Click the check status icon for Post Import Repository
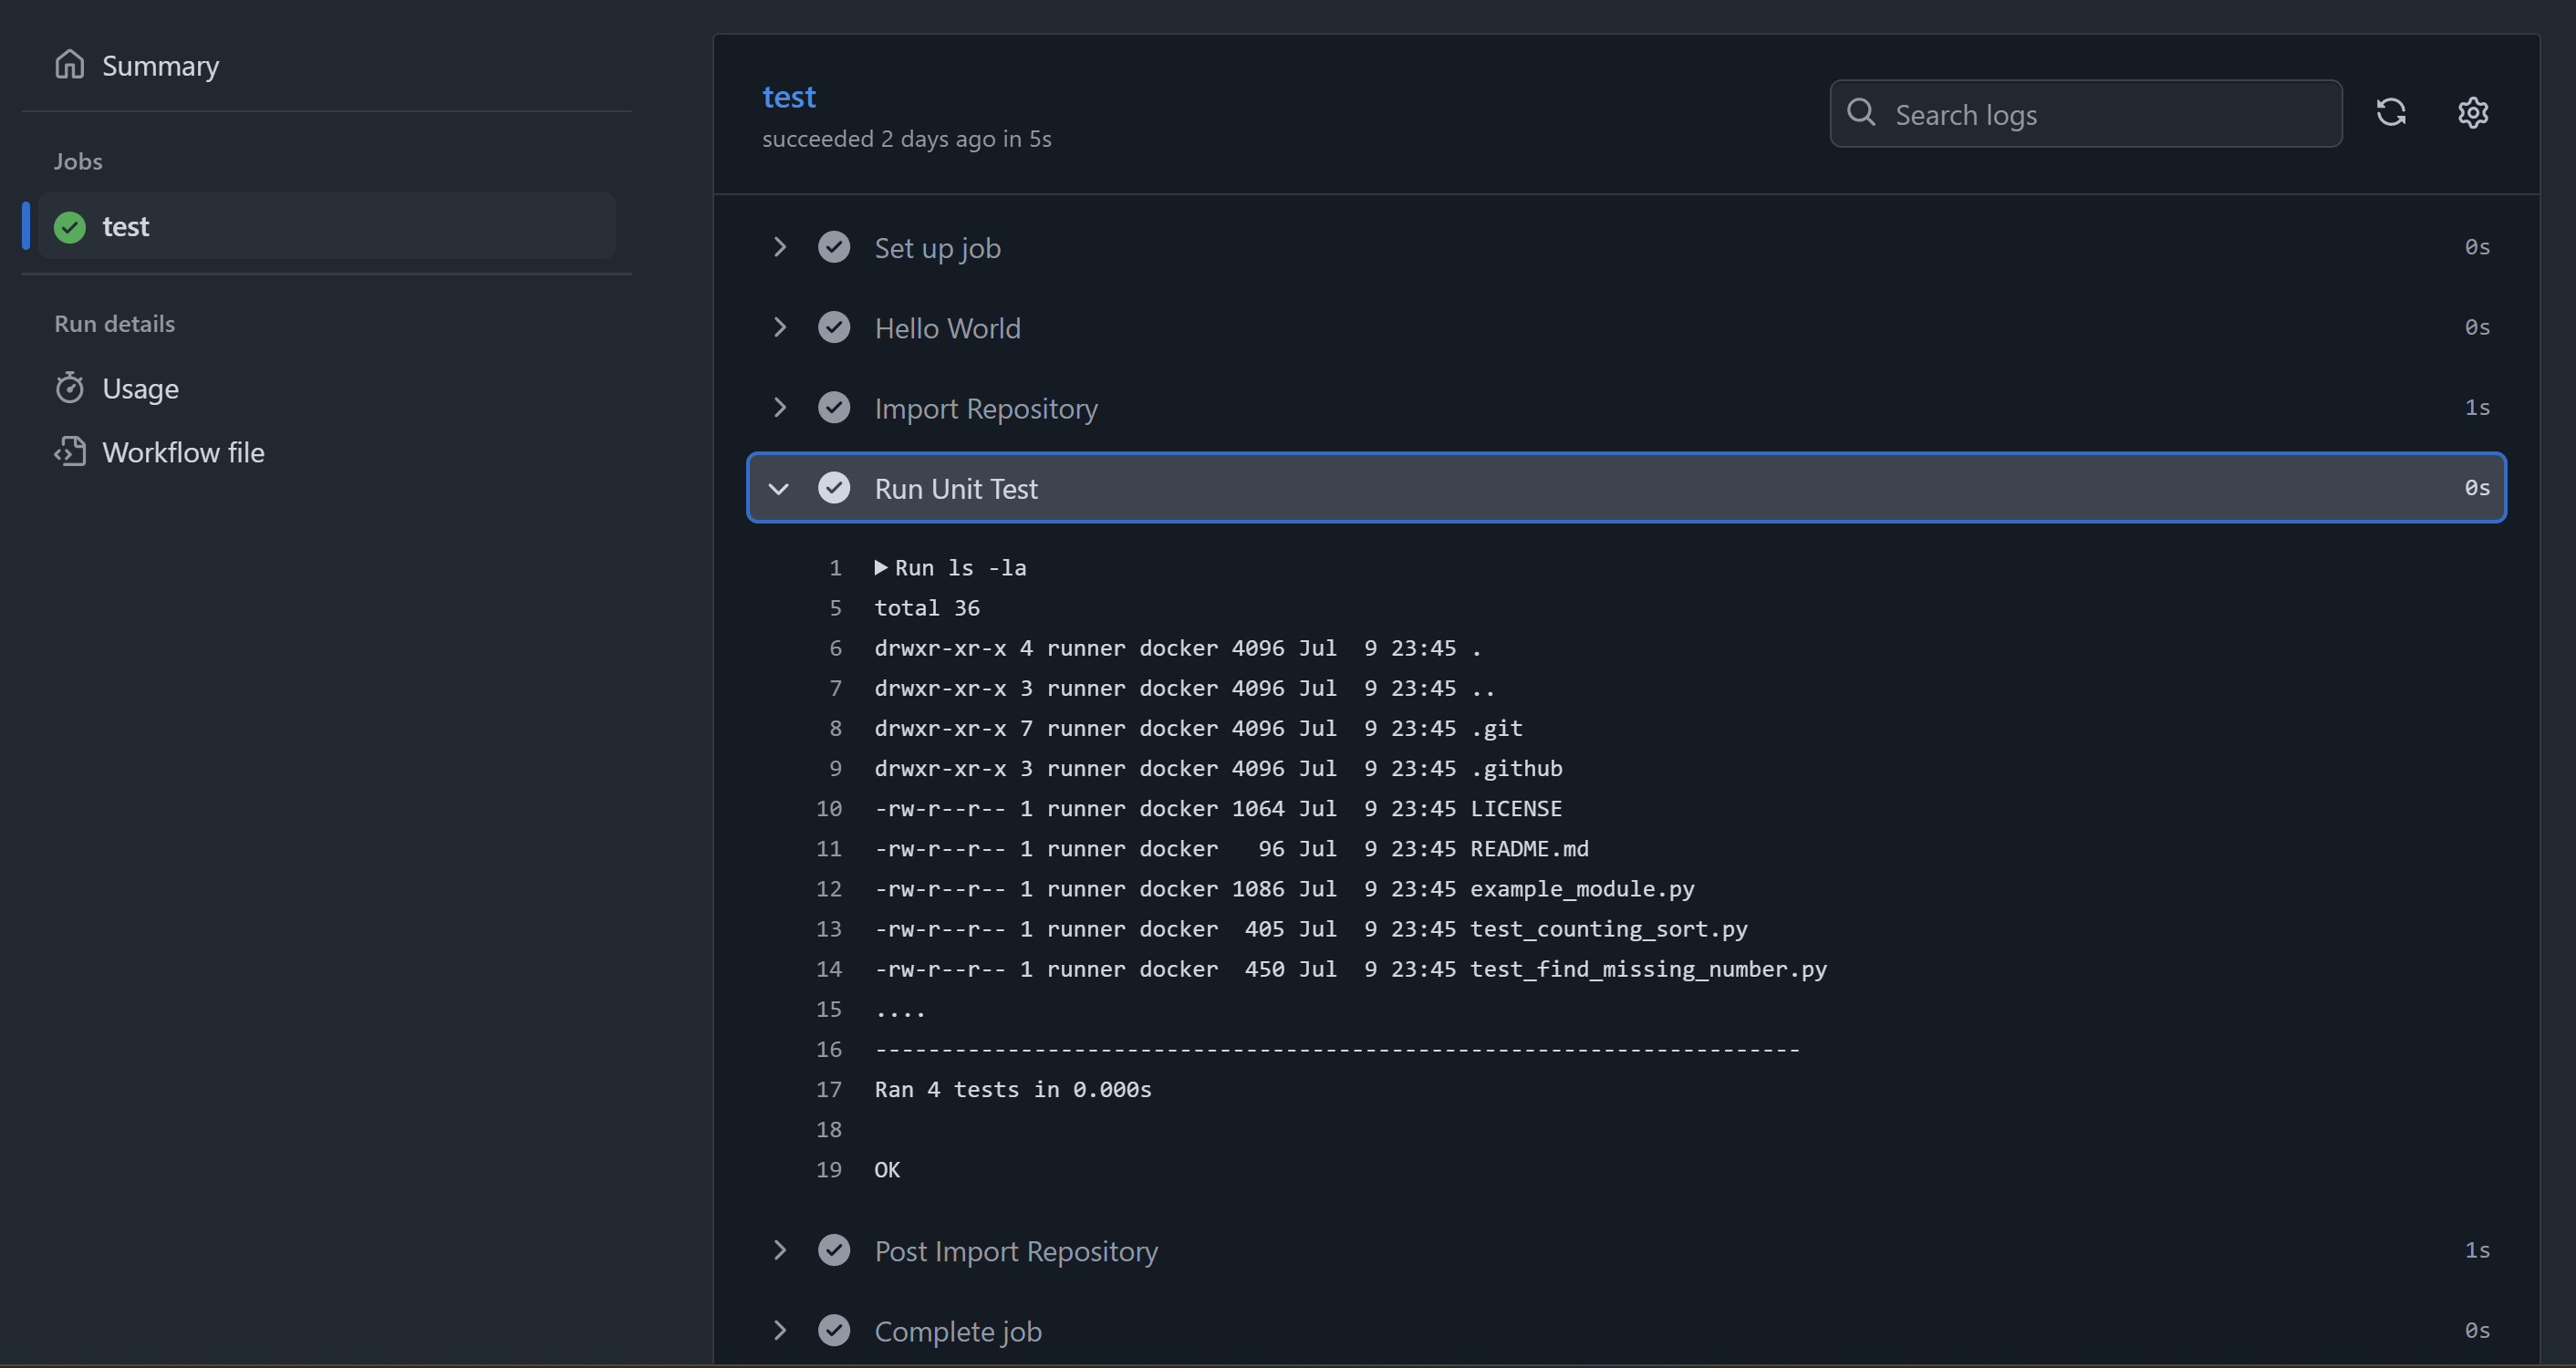 [834, 1250]
